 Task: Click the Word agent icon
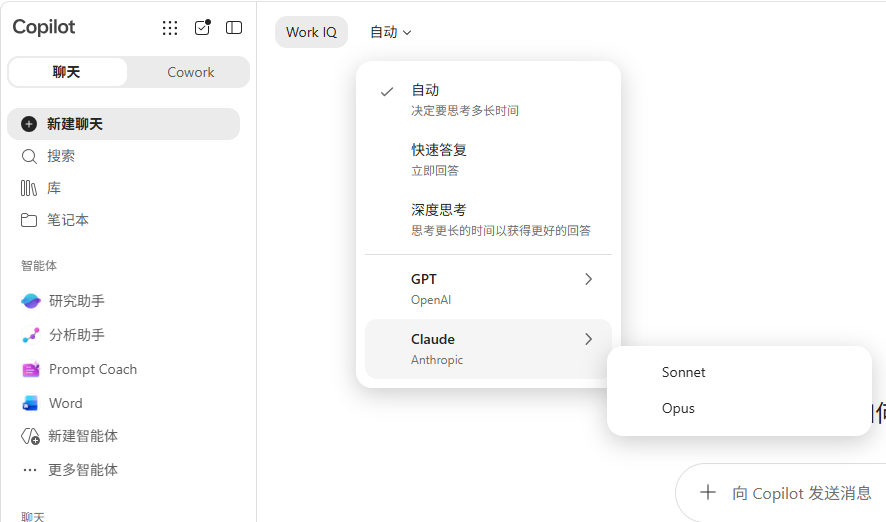(x=31, y=403)
